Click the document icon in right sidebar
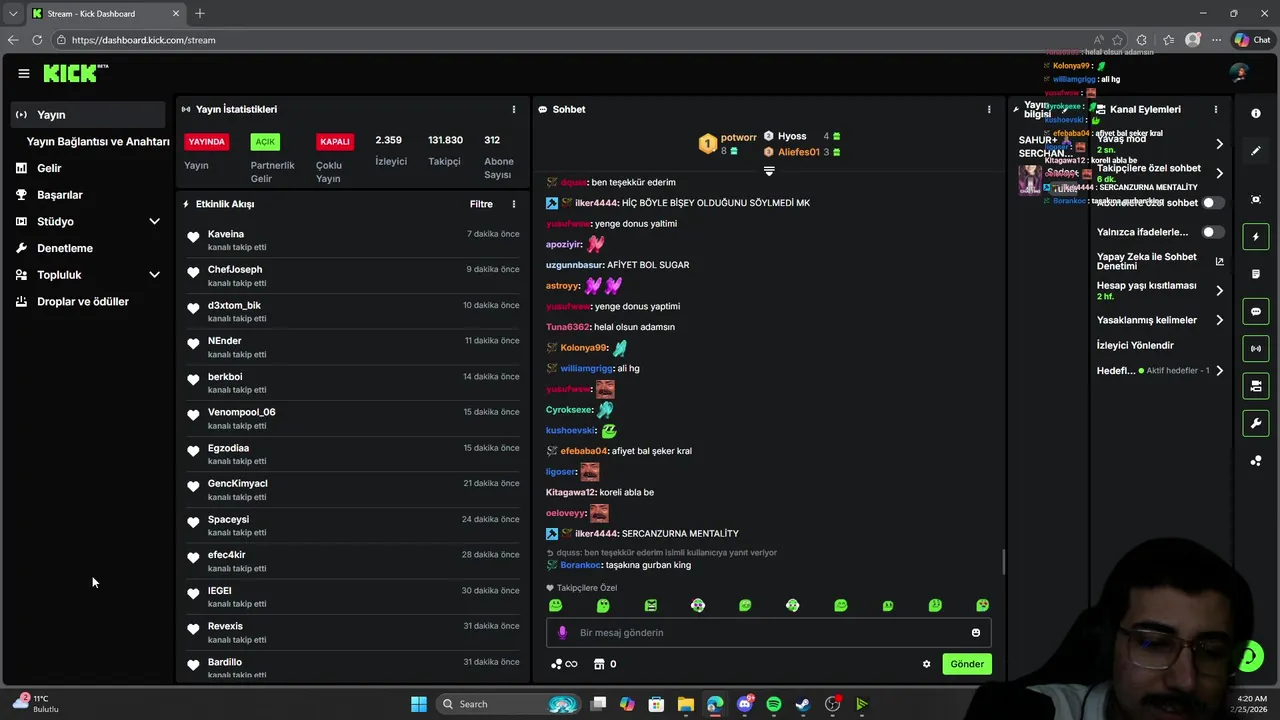 click(x=1256, y=274)
